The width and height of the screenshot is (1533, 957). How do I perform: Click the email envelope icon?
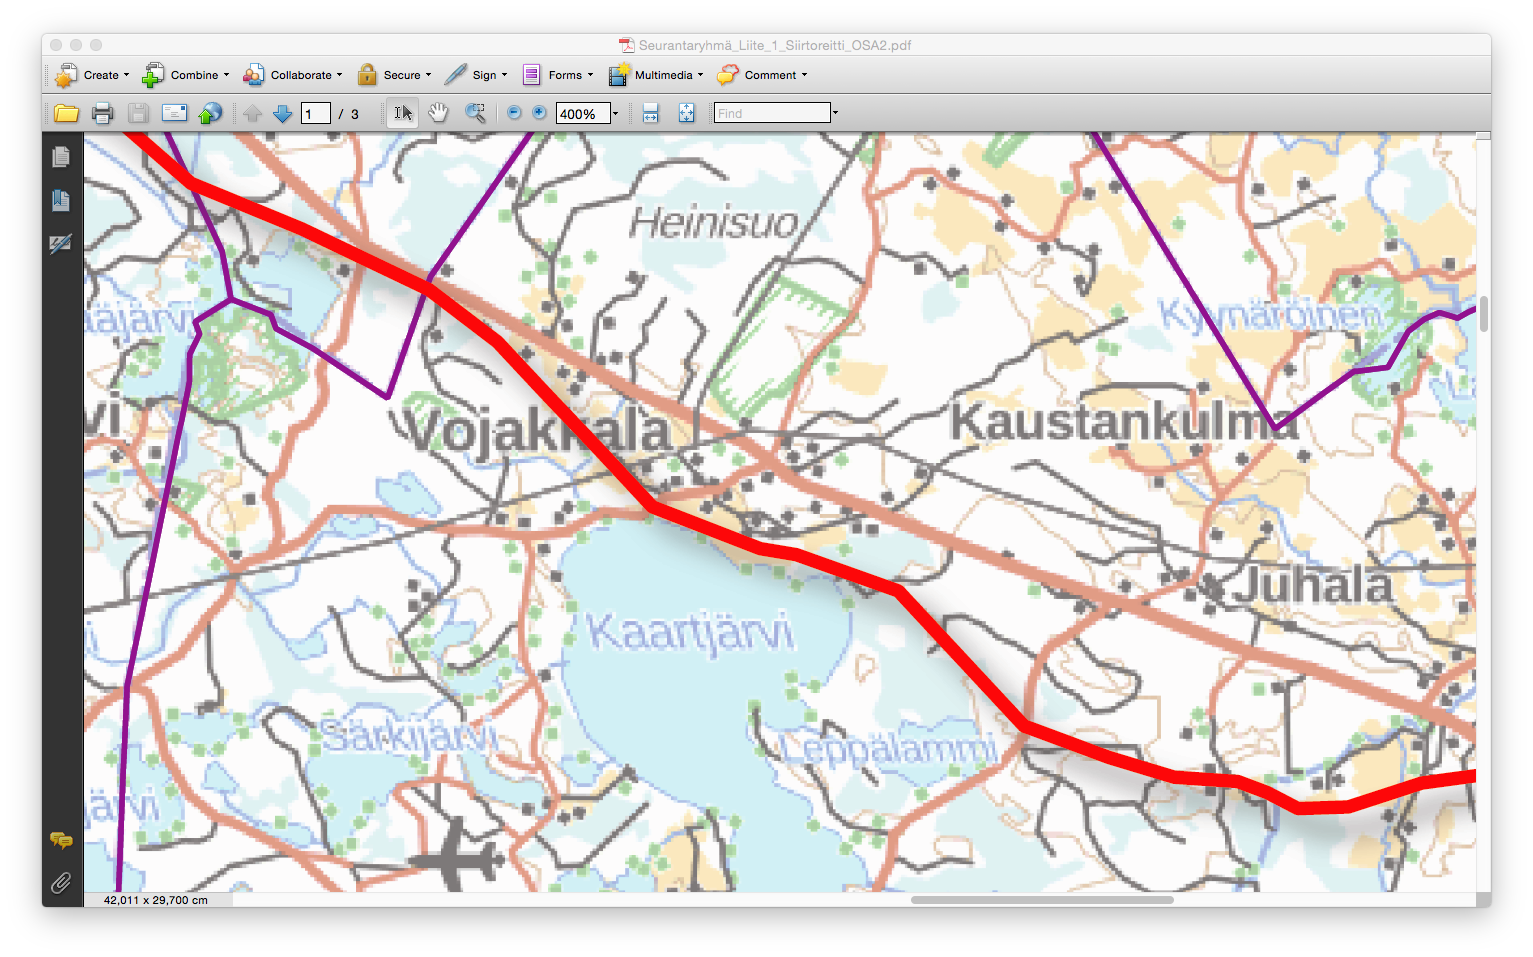pos(174,113)
